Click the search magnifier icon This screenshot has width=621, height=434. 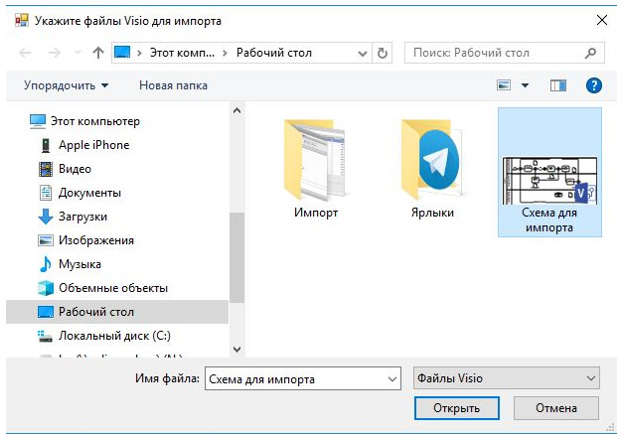(592, 53)
